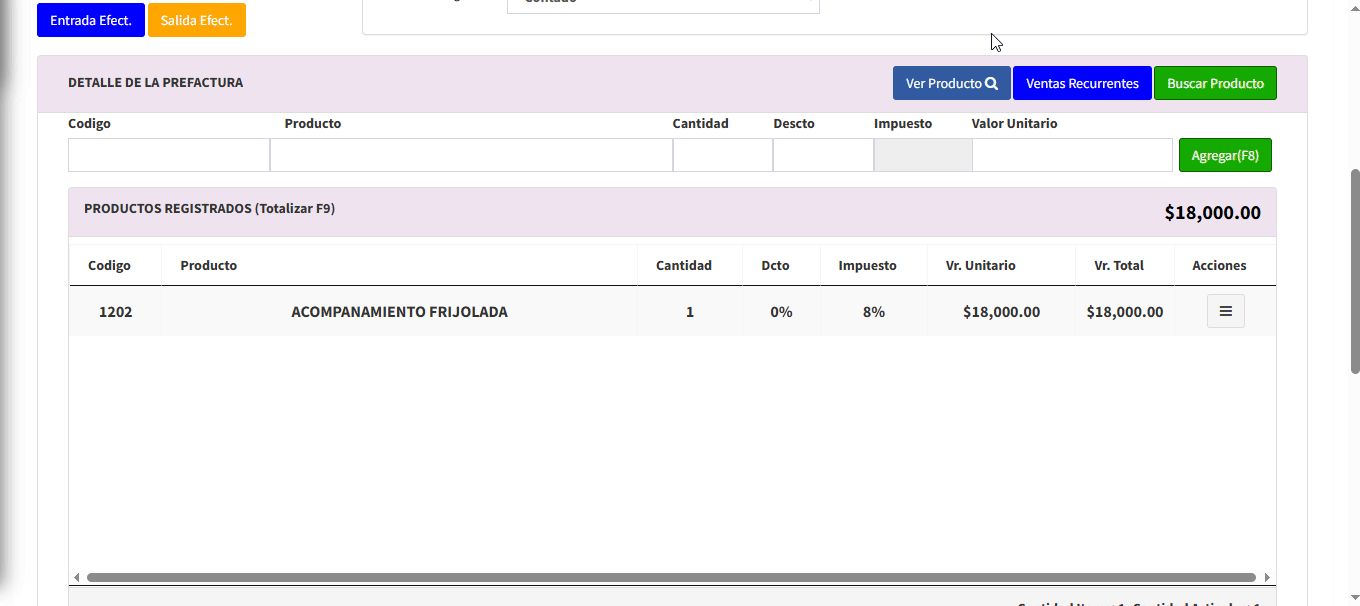Focus the Valor Unitario input
1360x606 pixels.
[1071, 155]
